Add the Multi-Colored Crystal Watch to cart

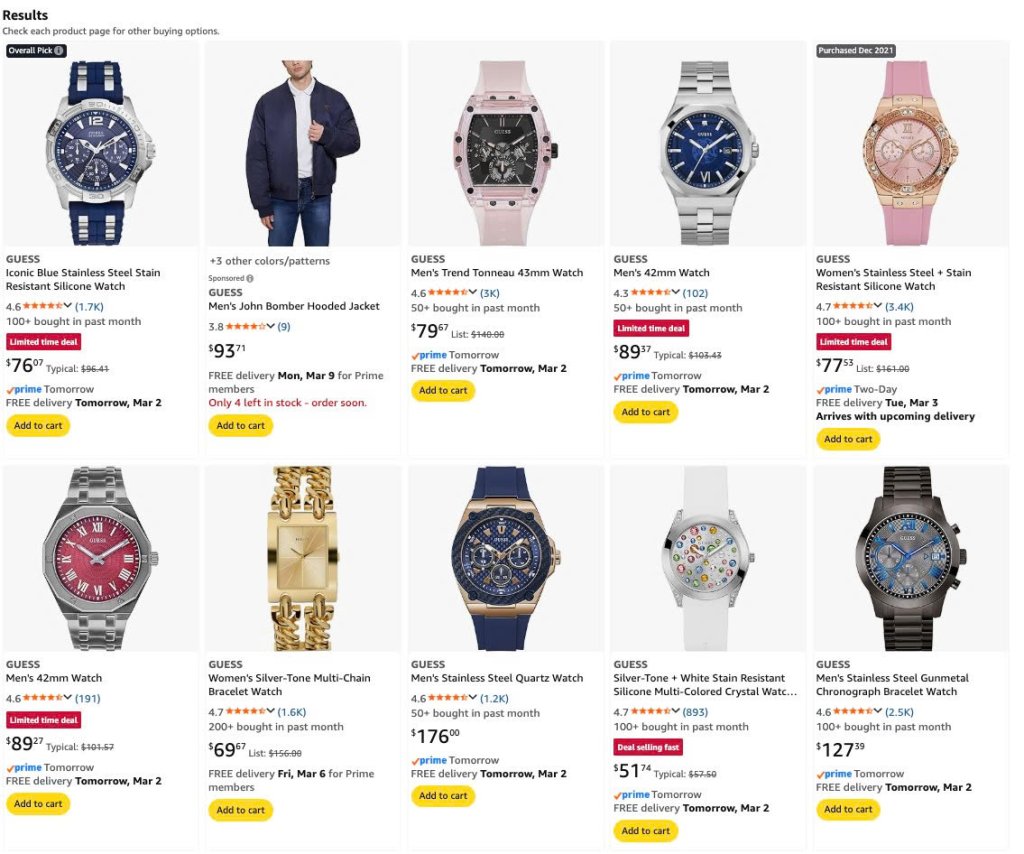pos(645,831)
